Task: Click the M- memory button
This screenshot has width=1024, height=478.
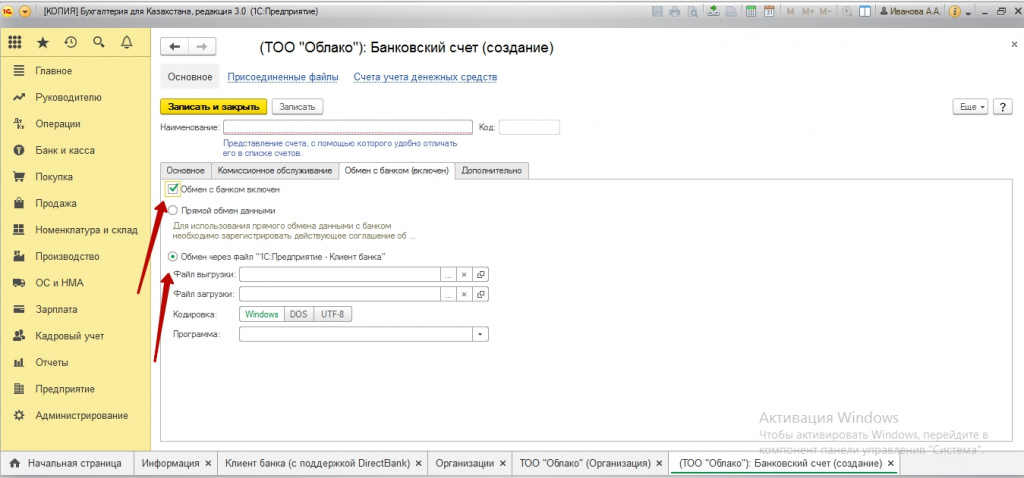Action: point(825,11)
